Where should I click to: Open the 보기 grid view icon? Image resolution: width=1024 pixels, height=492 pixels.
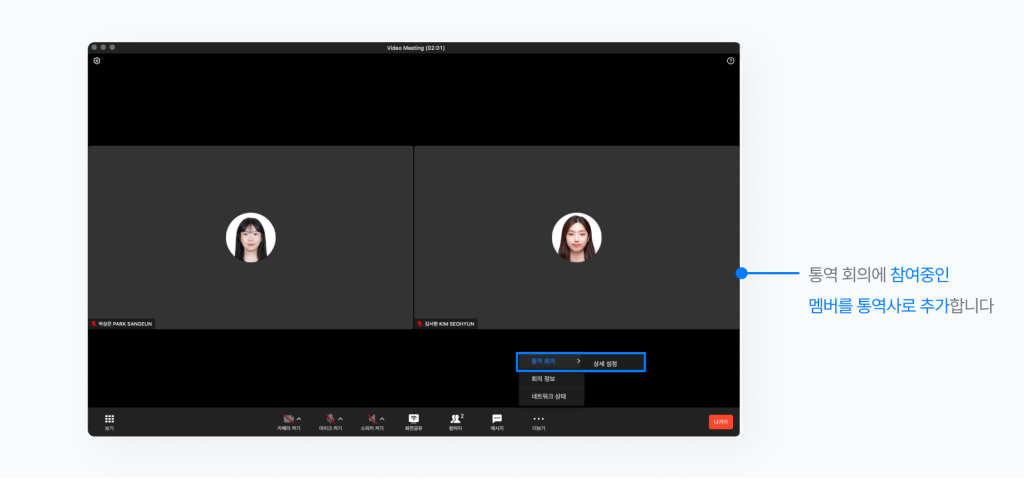pyautogui.click(x=109, y=420)
